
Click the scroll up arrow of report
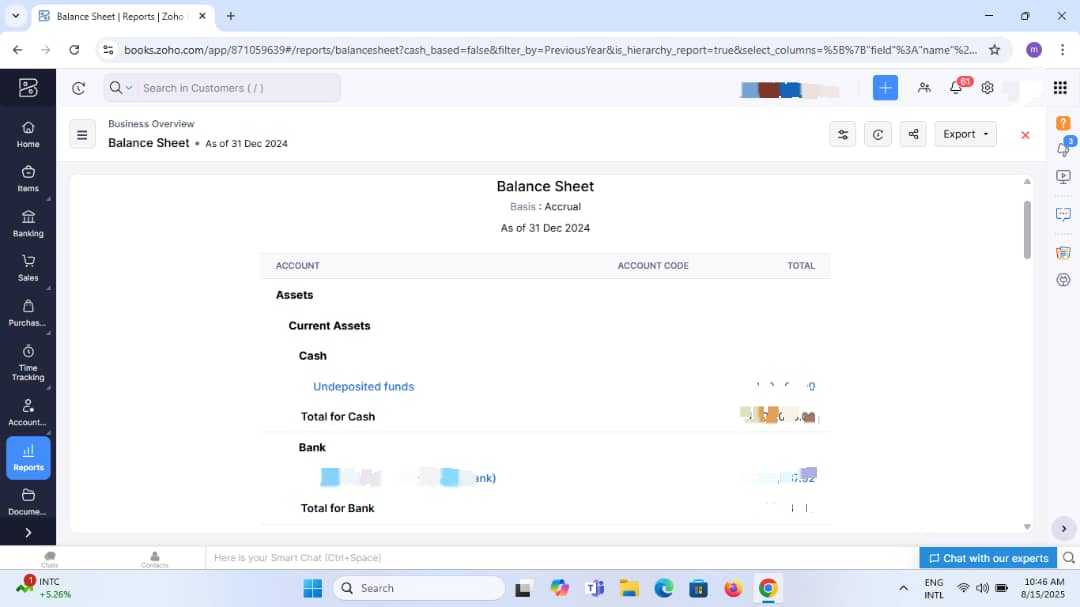pyautogui.click(x=1027, y=182)
